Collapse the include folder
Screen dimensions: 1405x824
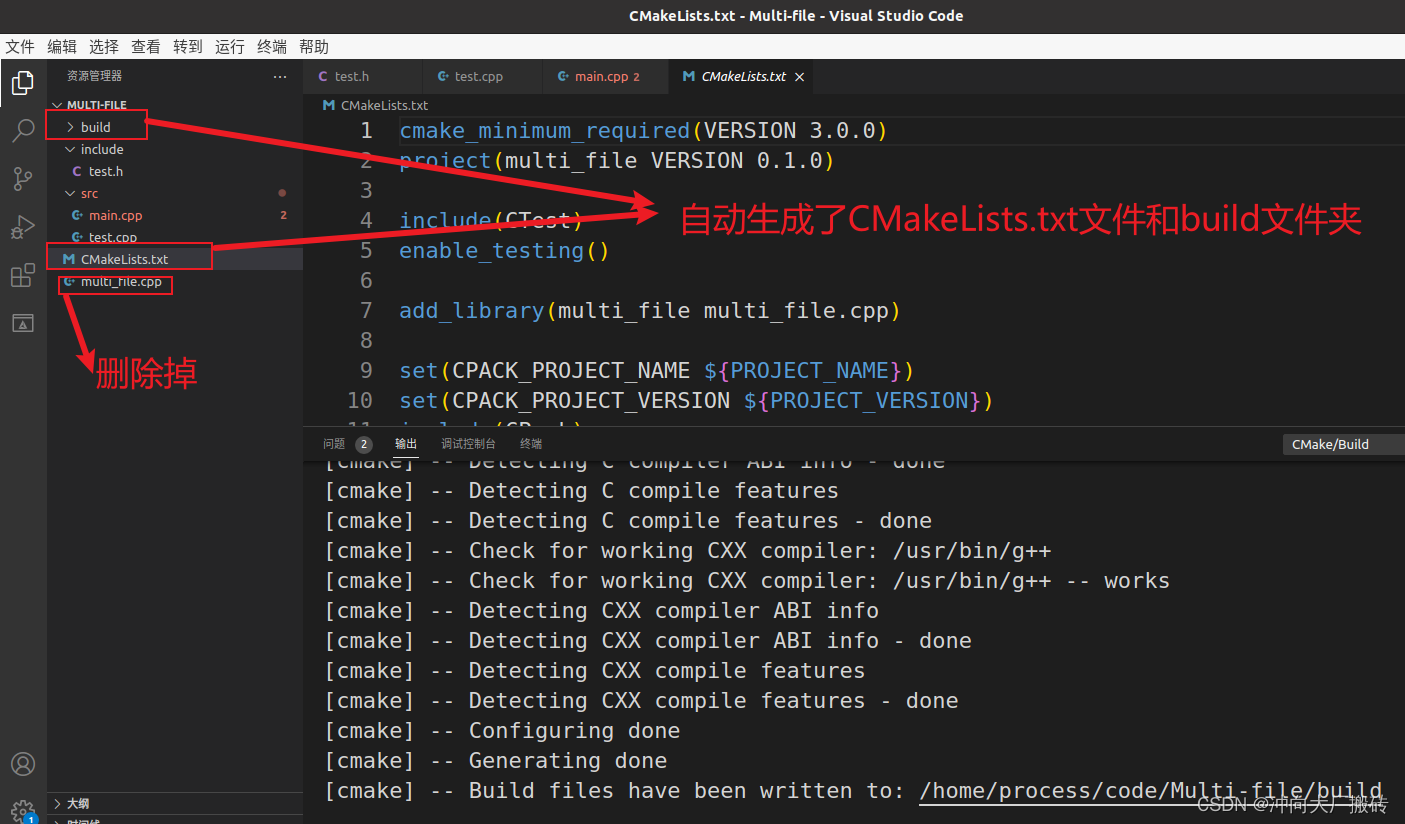[x=70, y=150]
